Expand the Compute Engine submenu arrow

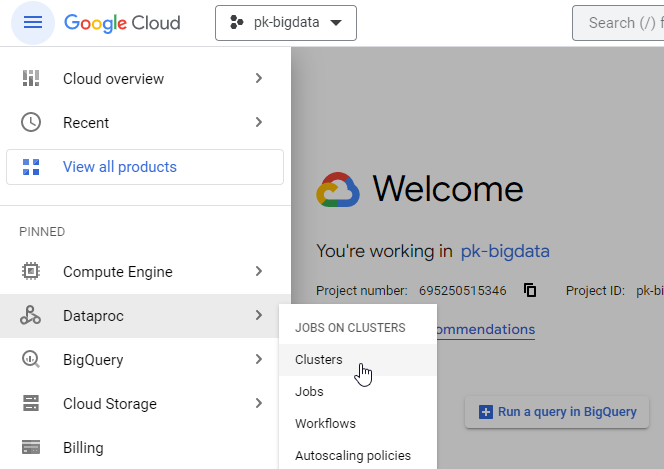[x=259, y=272]
